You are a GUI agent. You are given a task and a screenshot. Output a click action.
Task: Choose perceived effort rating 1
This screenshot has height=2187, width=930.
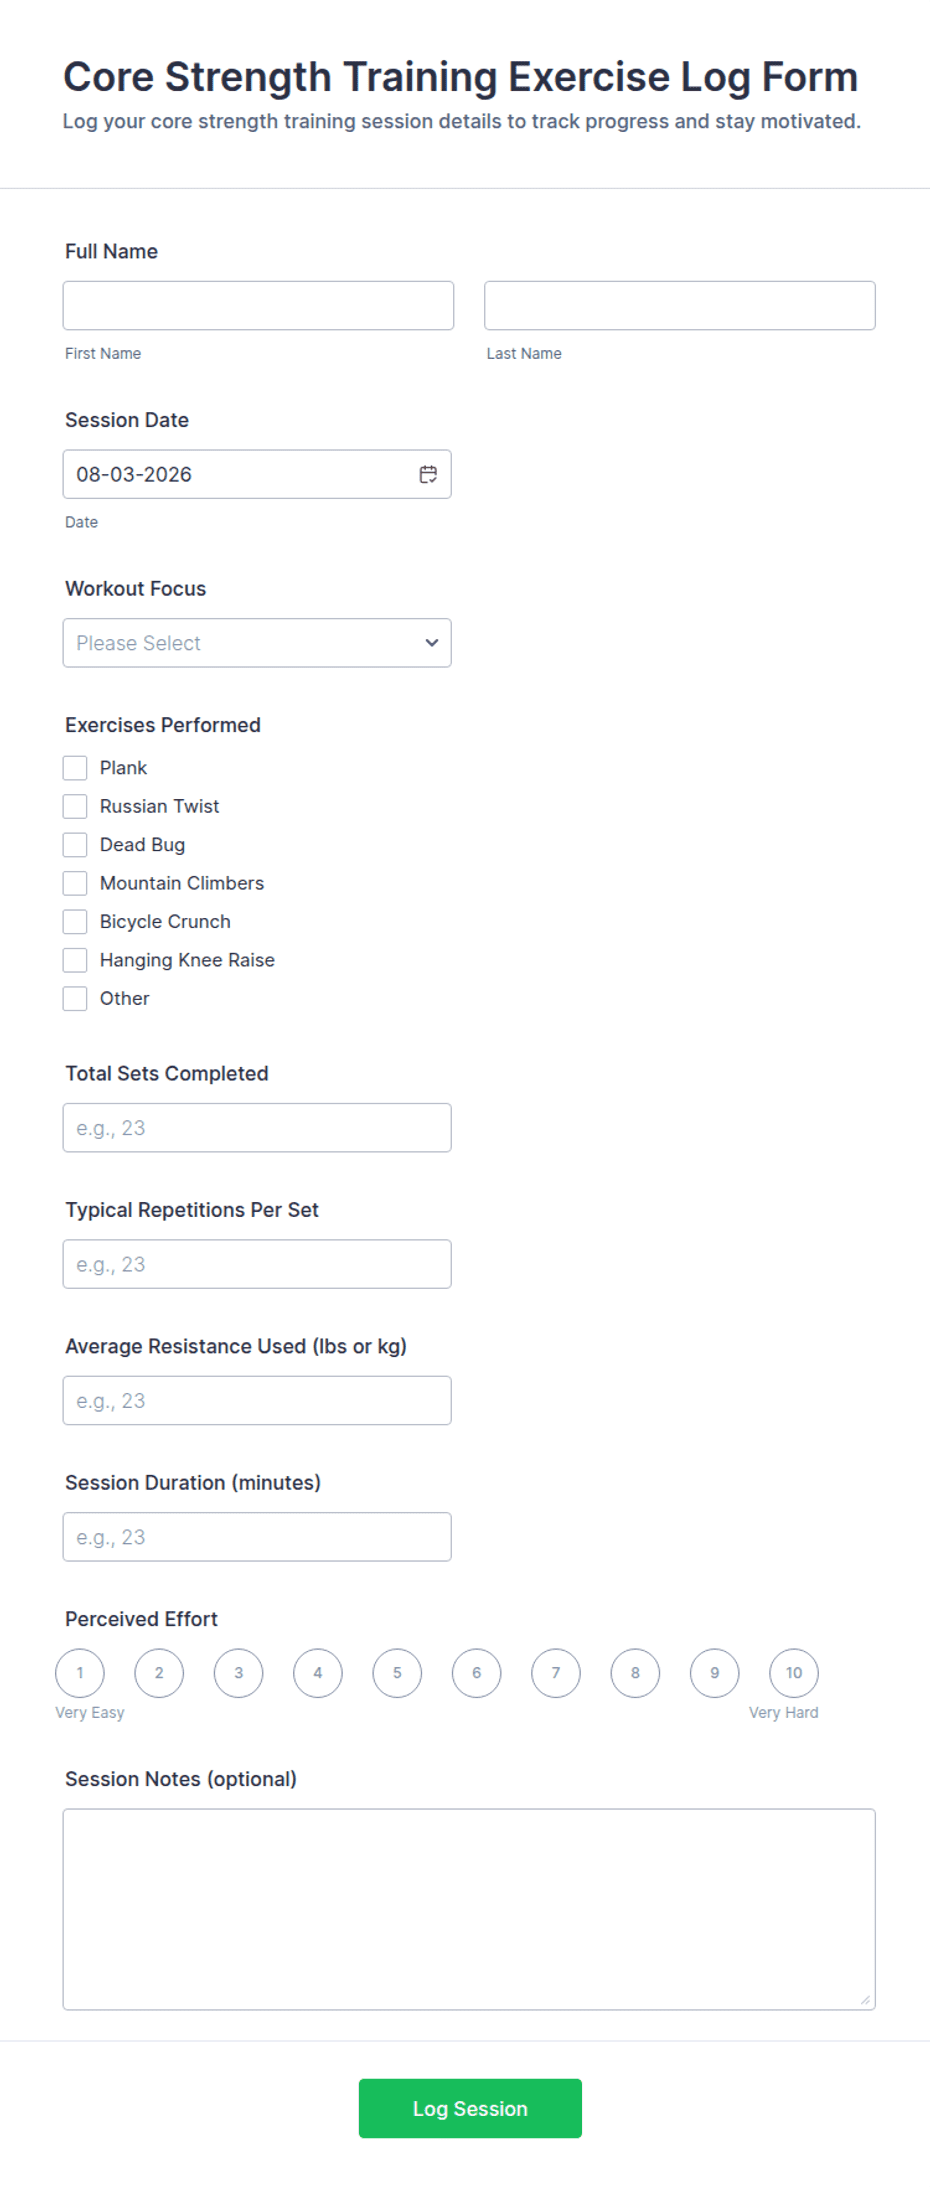click(80, 1673)
